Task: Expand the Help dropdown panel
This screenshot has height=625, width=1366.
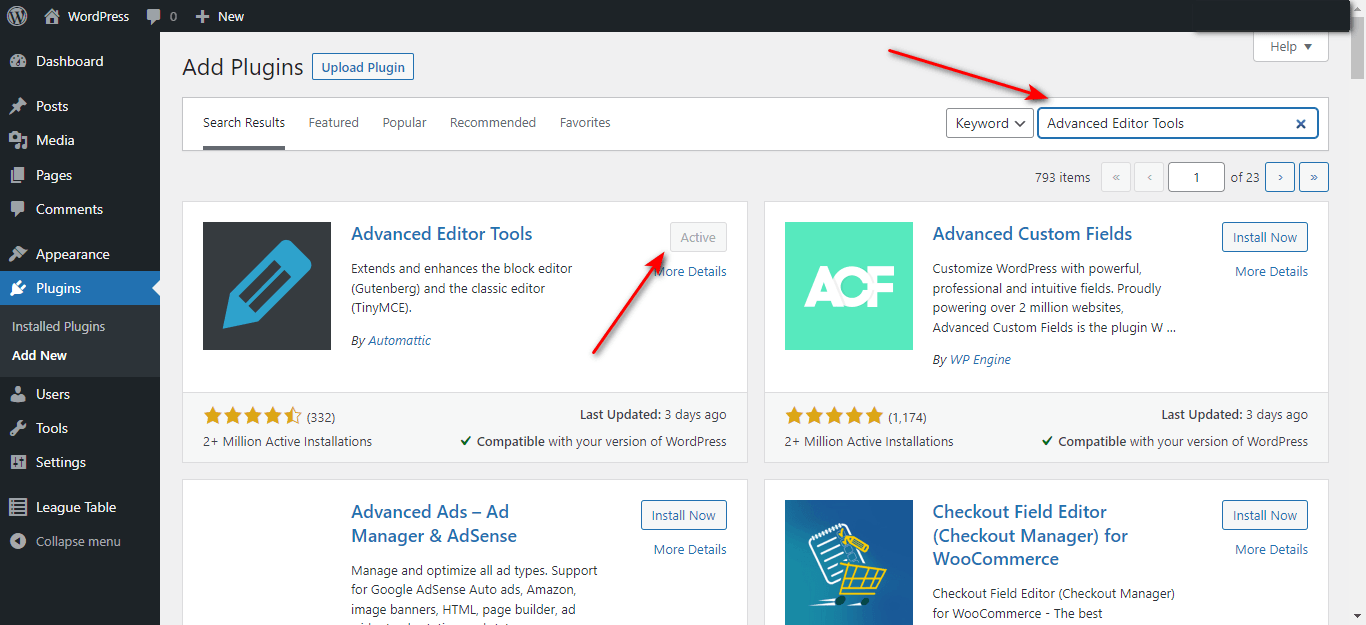Action: (1290, 46)
